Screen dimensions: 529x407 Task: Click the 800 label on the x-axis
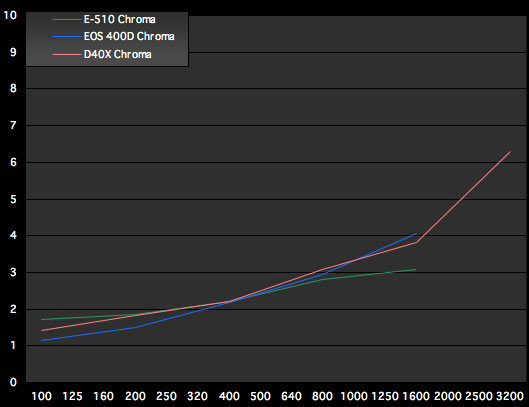[x=322, y=396]
